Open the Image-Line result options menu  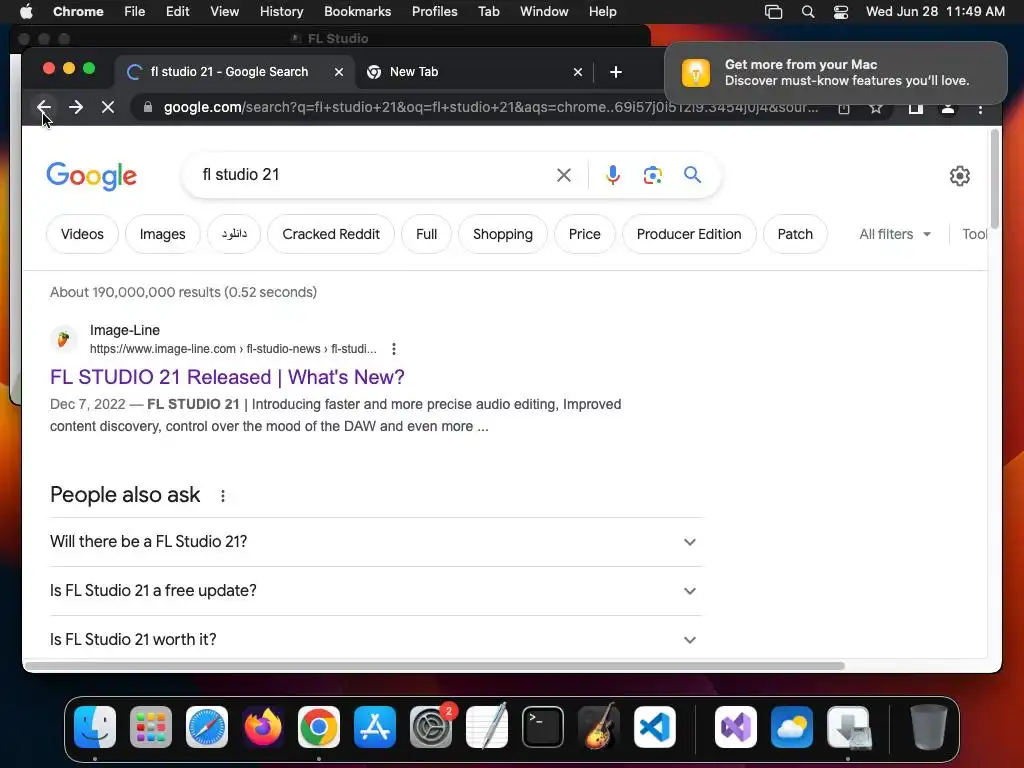(x=394, y=349)
